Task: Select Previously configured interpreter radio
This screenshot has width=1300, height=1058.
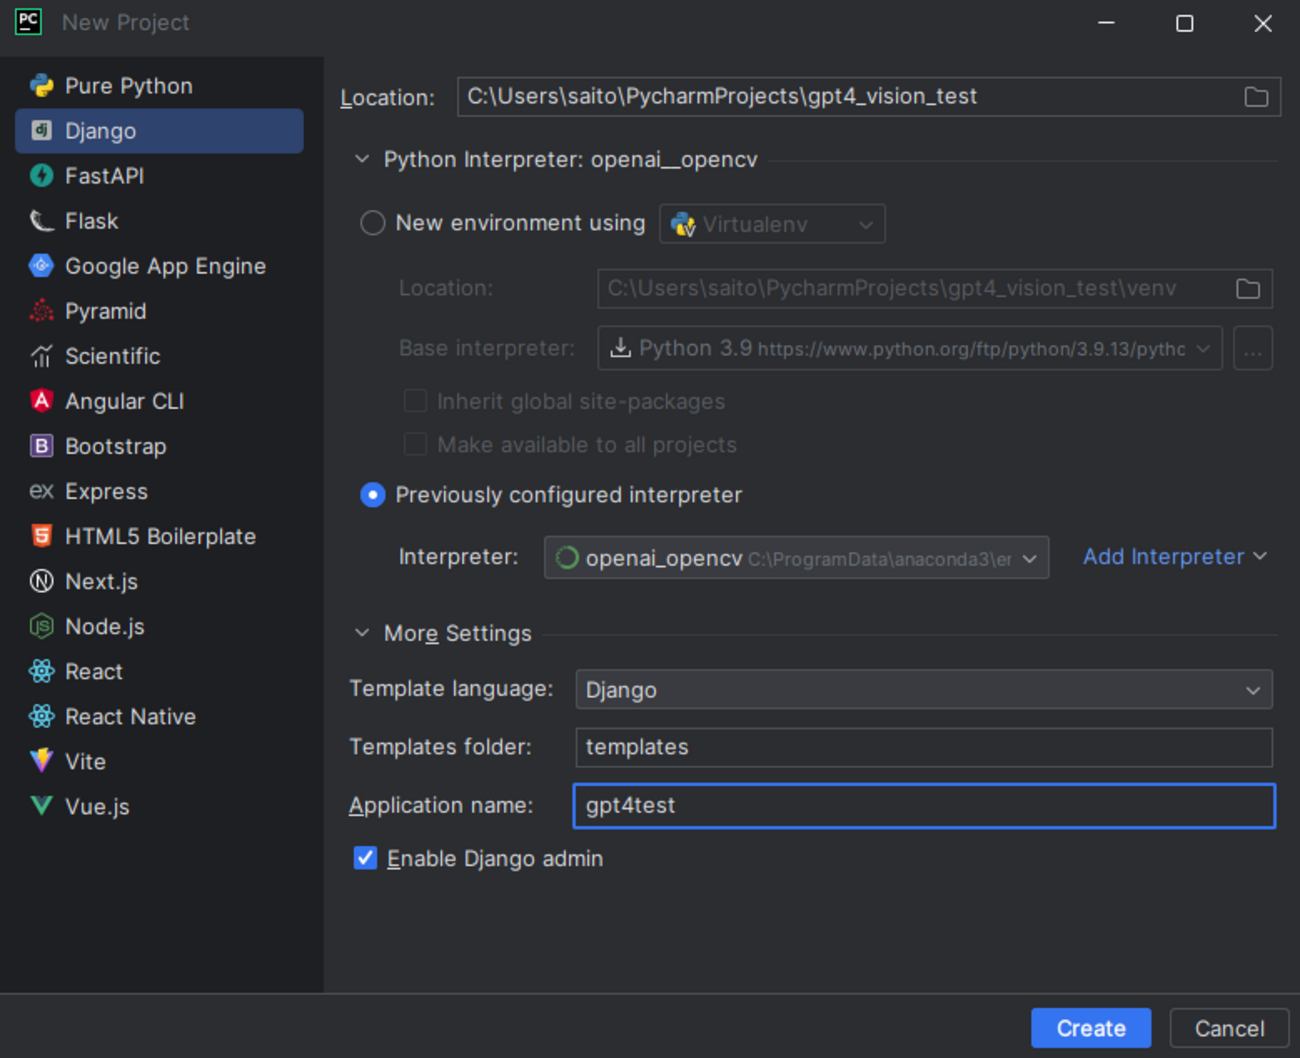Action: point(372,495)
